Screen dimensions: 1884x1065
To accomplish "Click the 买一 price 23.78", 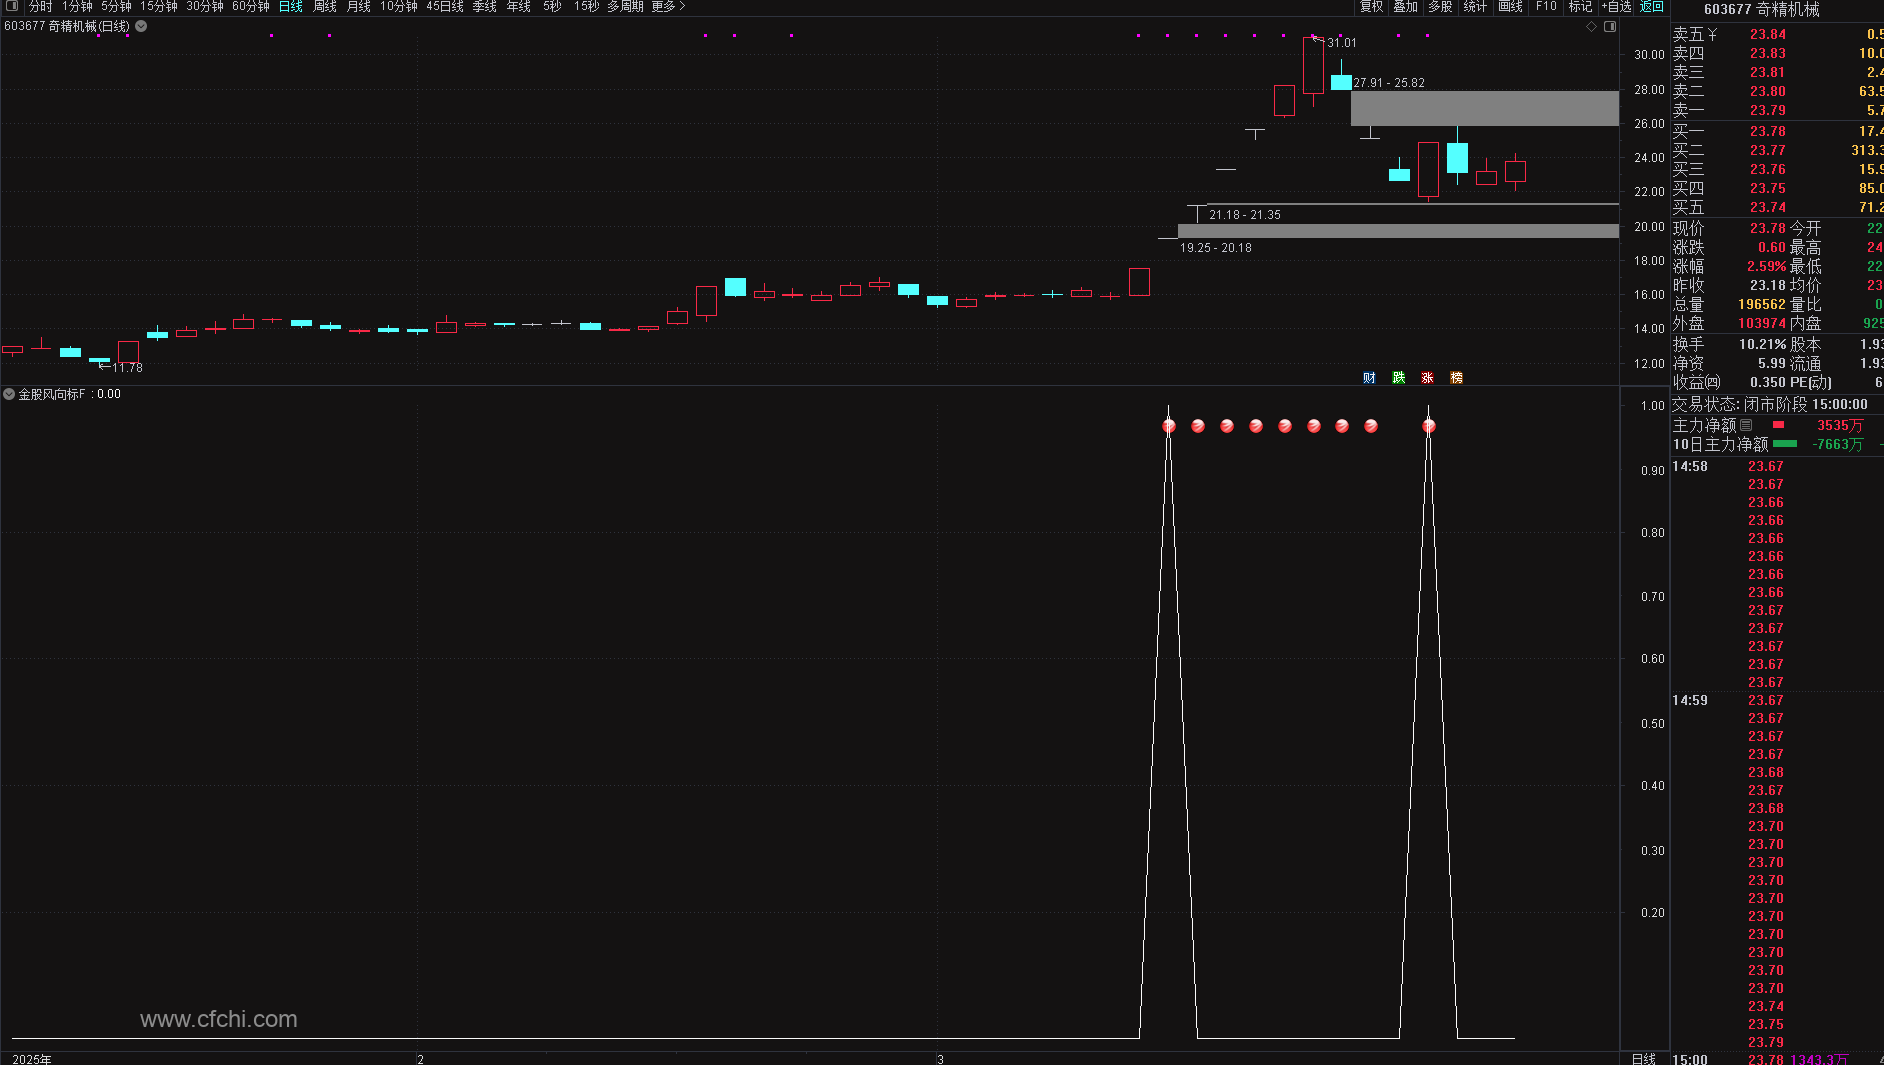I will (1768, 131).
